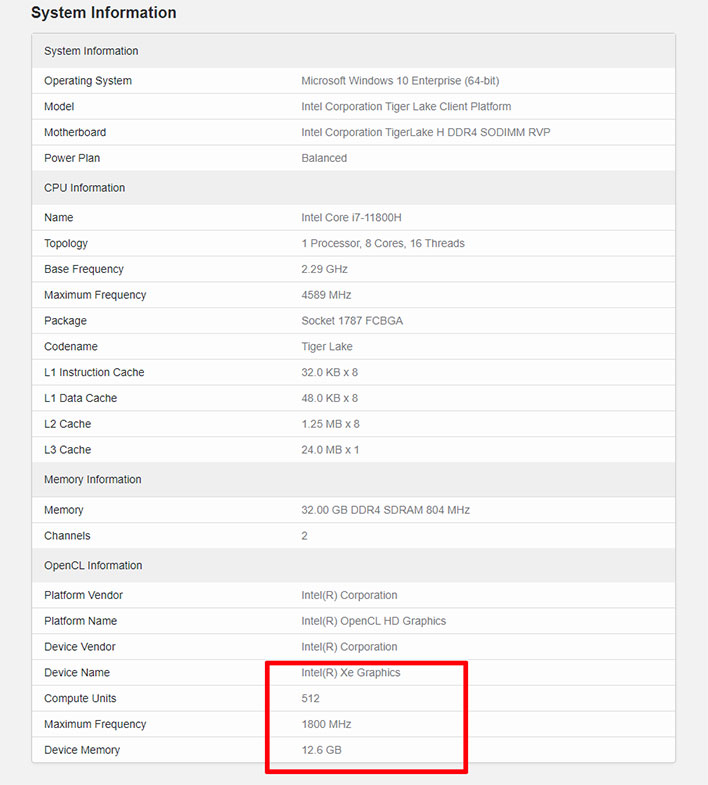Click the Codename row label

click(x=71, y=346)
